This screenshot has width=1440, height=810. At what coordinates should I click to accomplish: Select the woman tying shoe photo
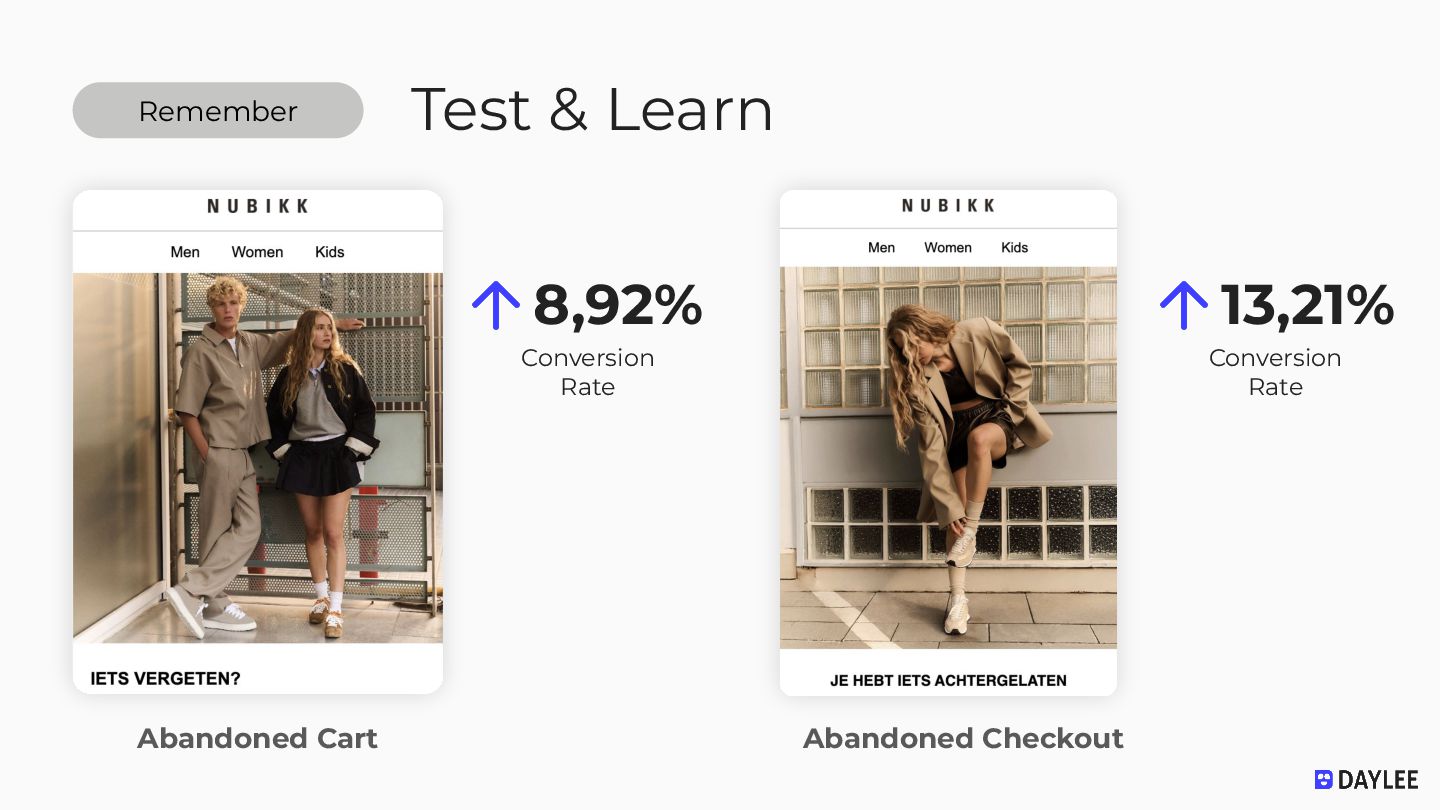pyautogui.click(x=948, y=458)
